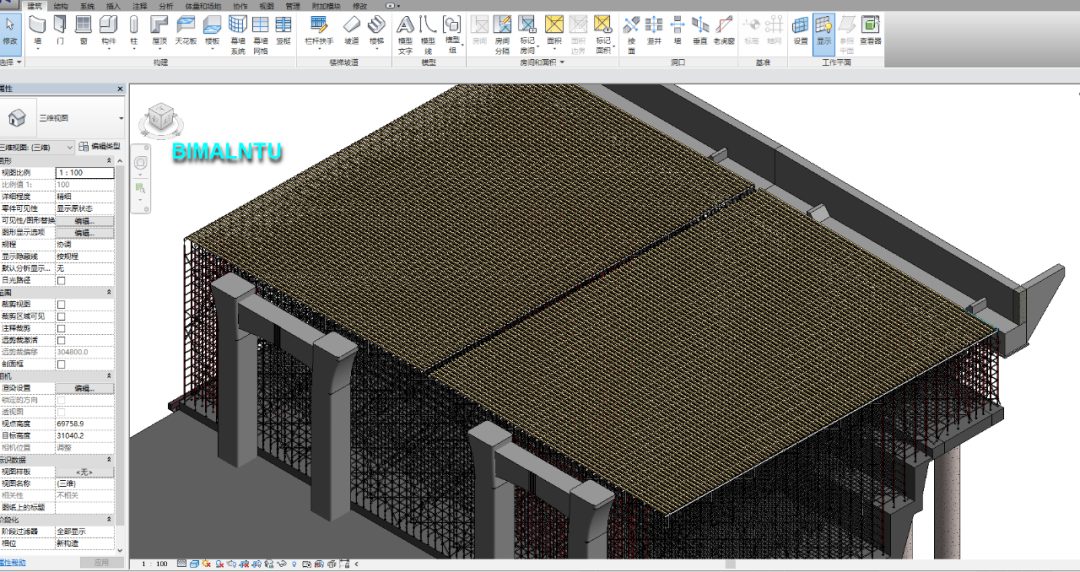Toggle the Section Box (剖面框) checkbox

coord(61,364)
